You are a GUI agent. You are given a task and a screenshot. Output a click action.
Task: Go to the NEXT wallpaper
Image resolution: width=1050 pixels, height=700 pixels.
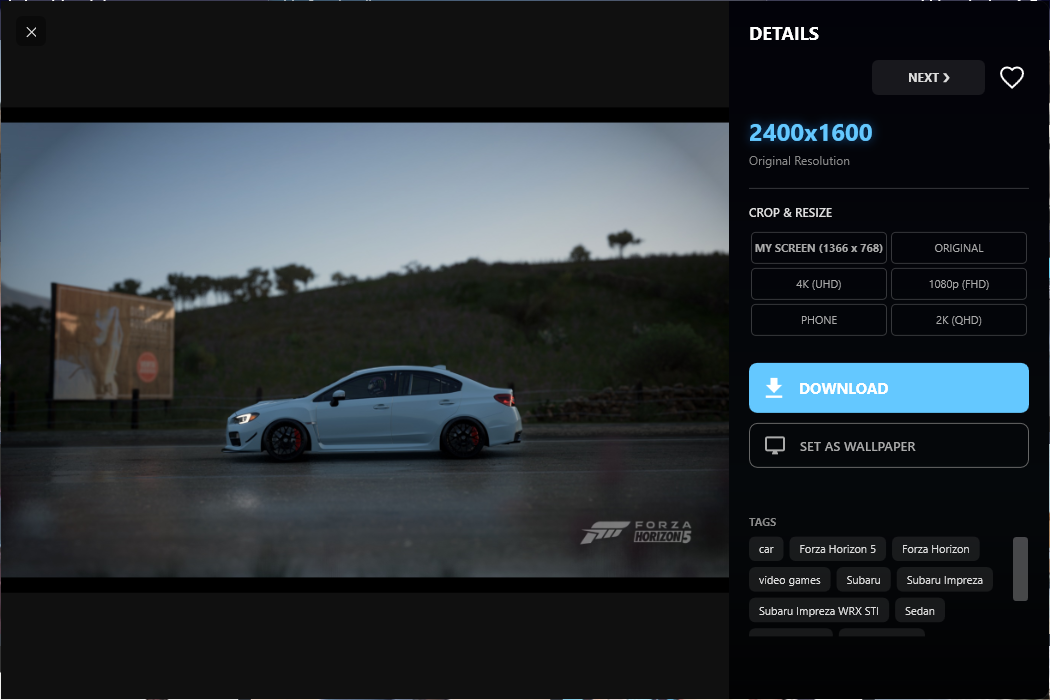coord(928,78)
